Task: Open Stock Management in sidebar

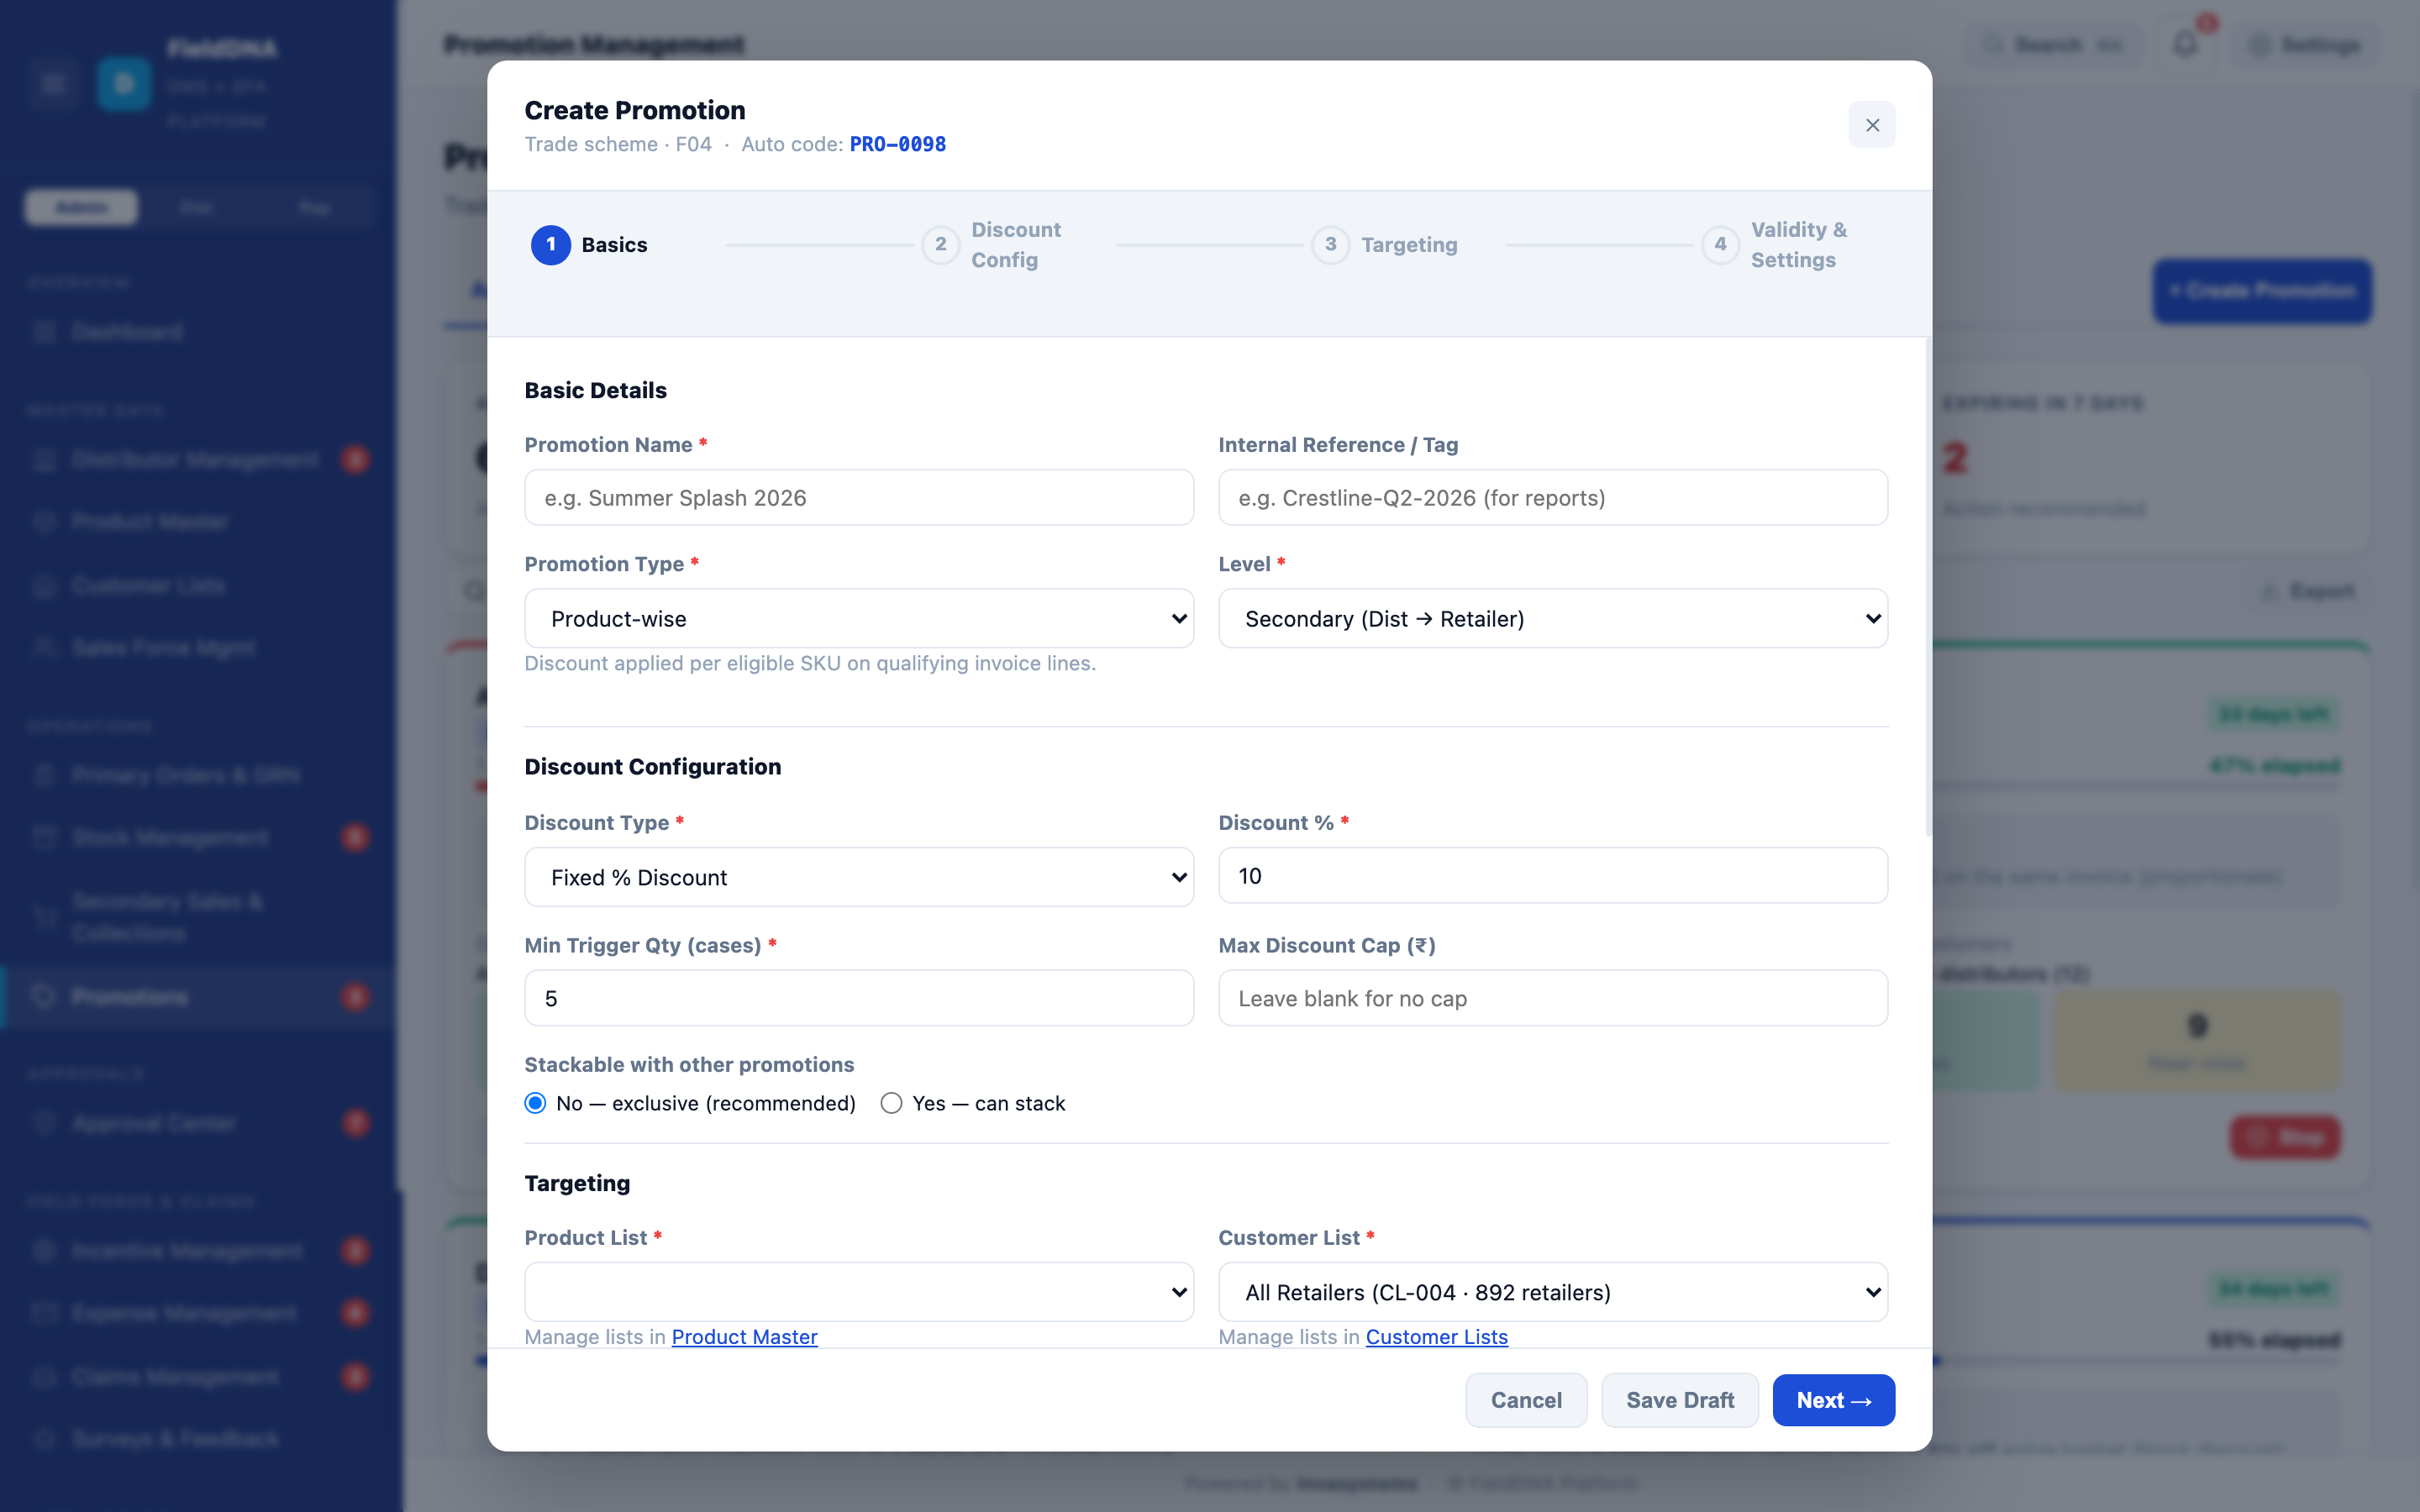Action: pos(198,837)
